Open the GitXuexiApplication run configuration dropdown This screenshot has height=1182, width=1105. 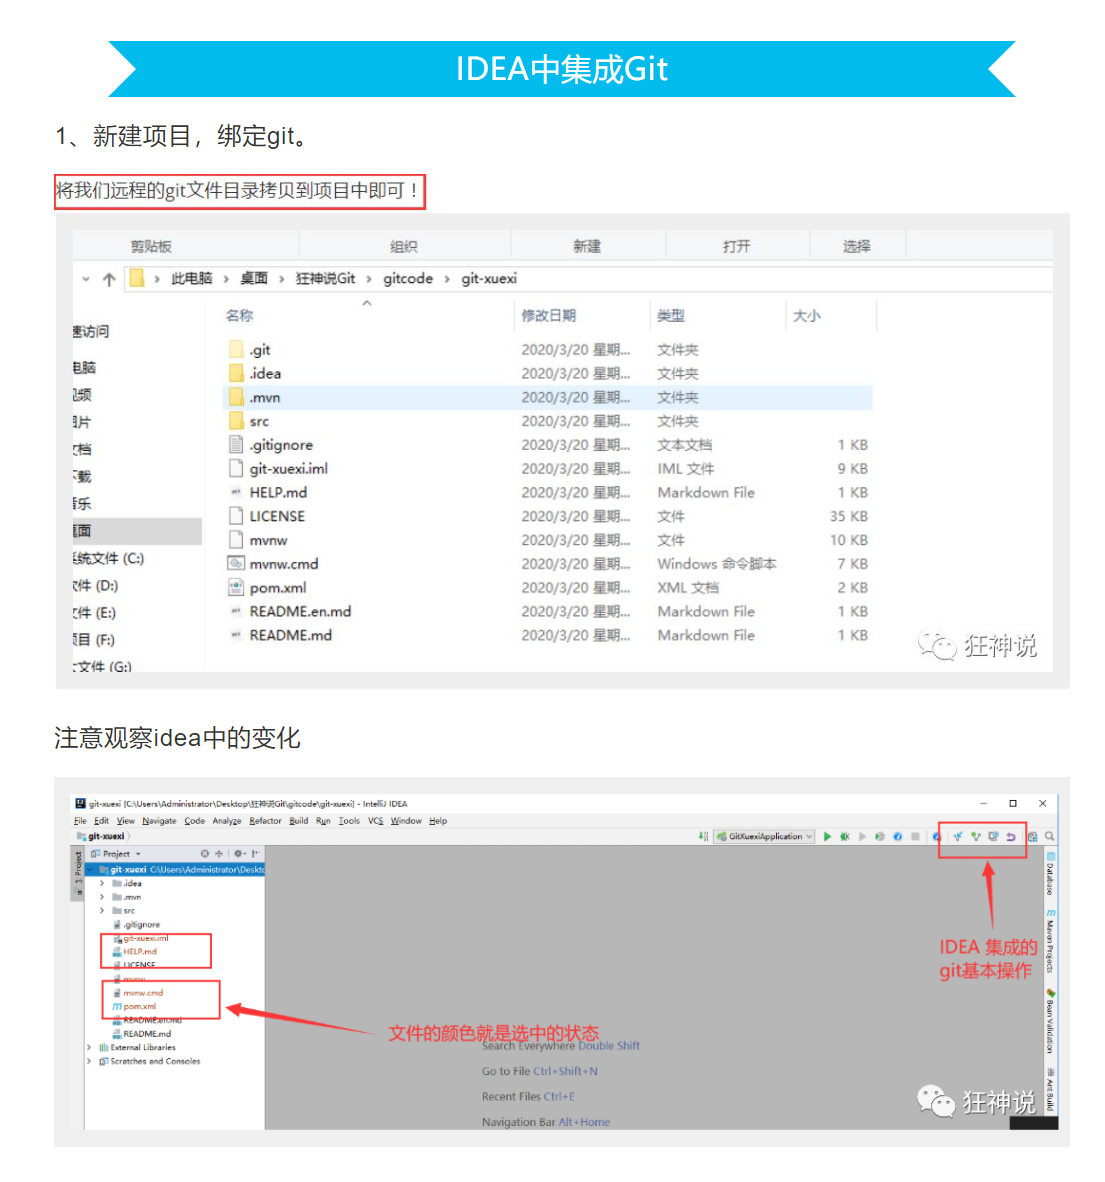pyautogui.click(x=766, y=837)
